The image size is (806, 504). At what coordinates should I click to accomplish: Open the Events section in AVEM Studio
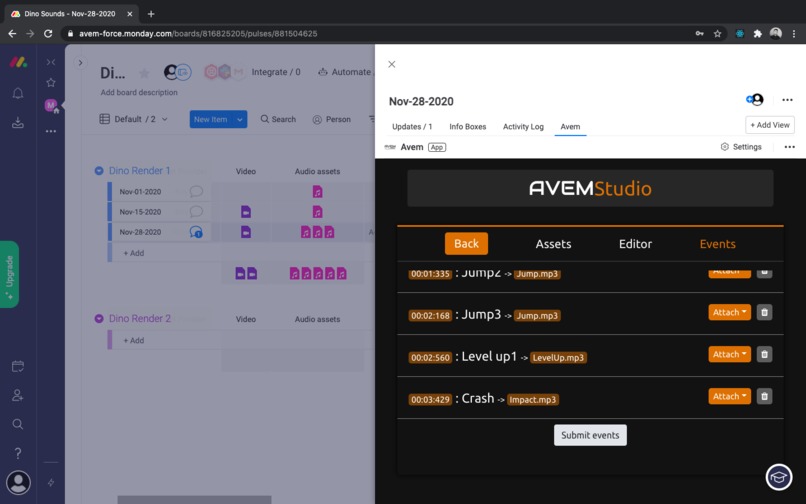coord(718,244)
